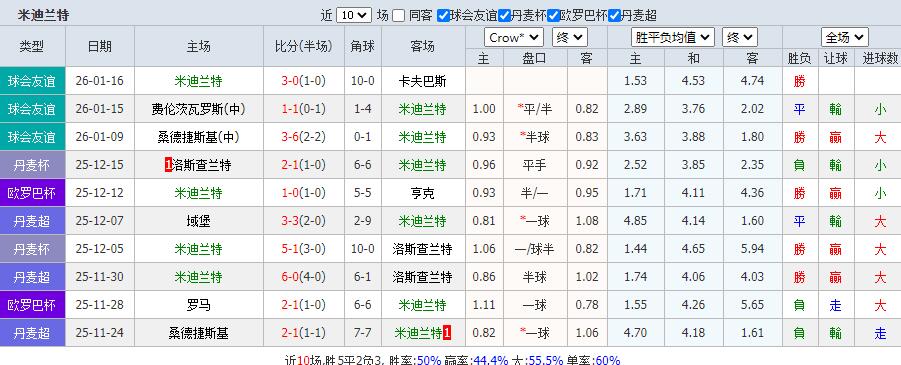Click the 4.85 home odds value
Screen dimensions: 901x365
click(x=636, y=221)
